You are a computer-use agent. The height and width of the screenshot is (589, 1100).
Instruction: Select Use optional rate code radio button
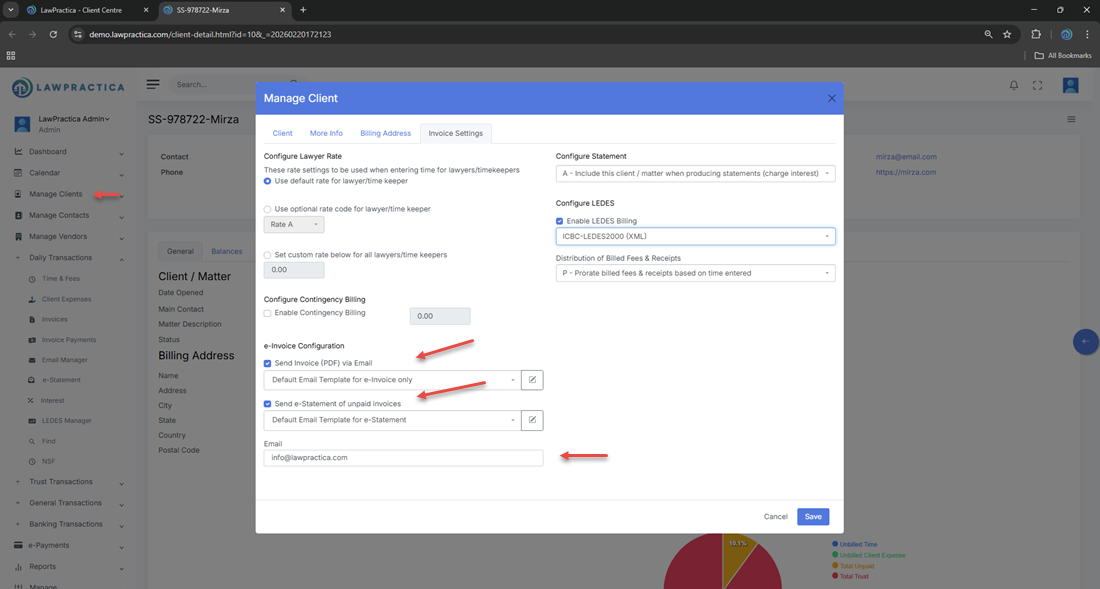pyautogui.click(x=268, y=209)
